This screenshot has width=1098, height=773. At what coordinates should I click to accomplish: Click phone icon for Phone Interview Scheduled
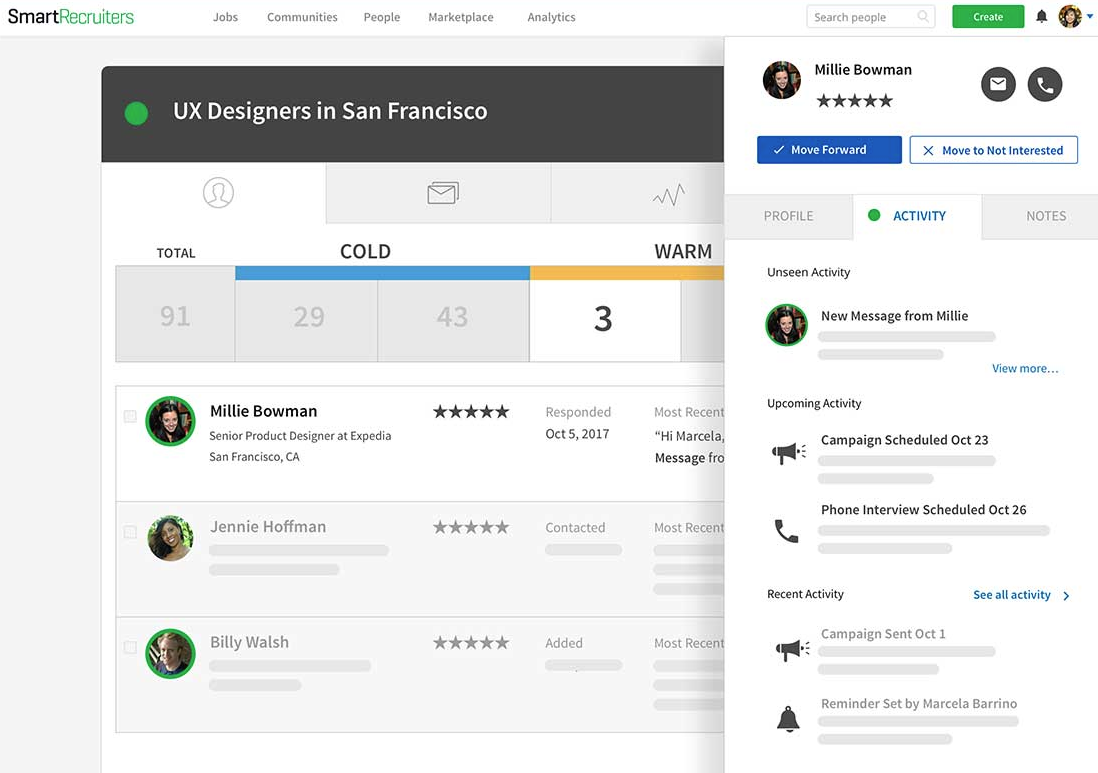786,531
